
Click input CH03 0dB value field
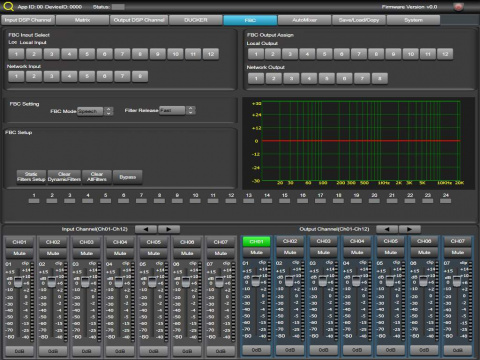[86, 351]
